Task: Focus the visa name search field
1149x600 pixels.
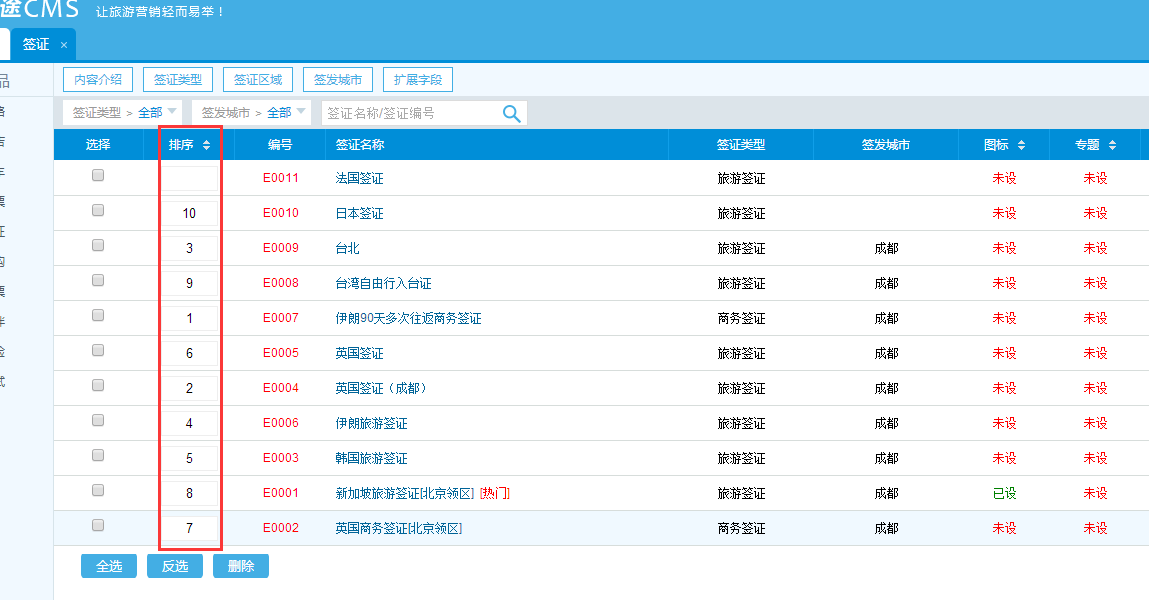Action: click(x=410, y=114)
